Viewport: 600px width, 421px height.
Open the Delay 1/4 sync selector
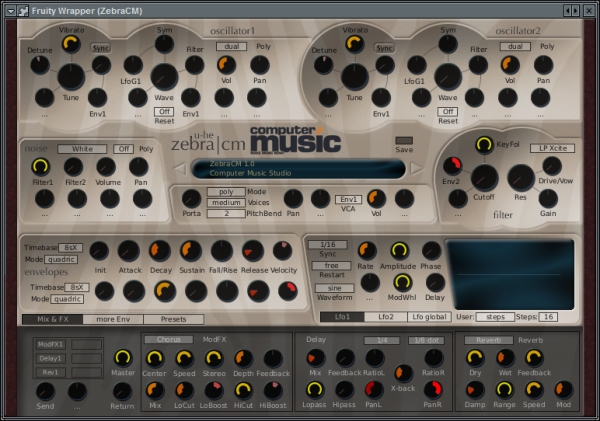coord(382,340)
